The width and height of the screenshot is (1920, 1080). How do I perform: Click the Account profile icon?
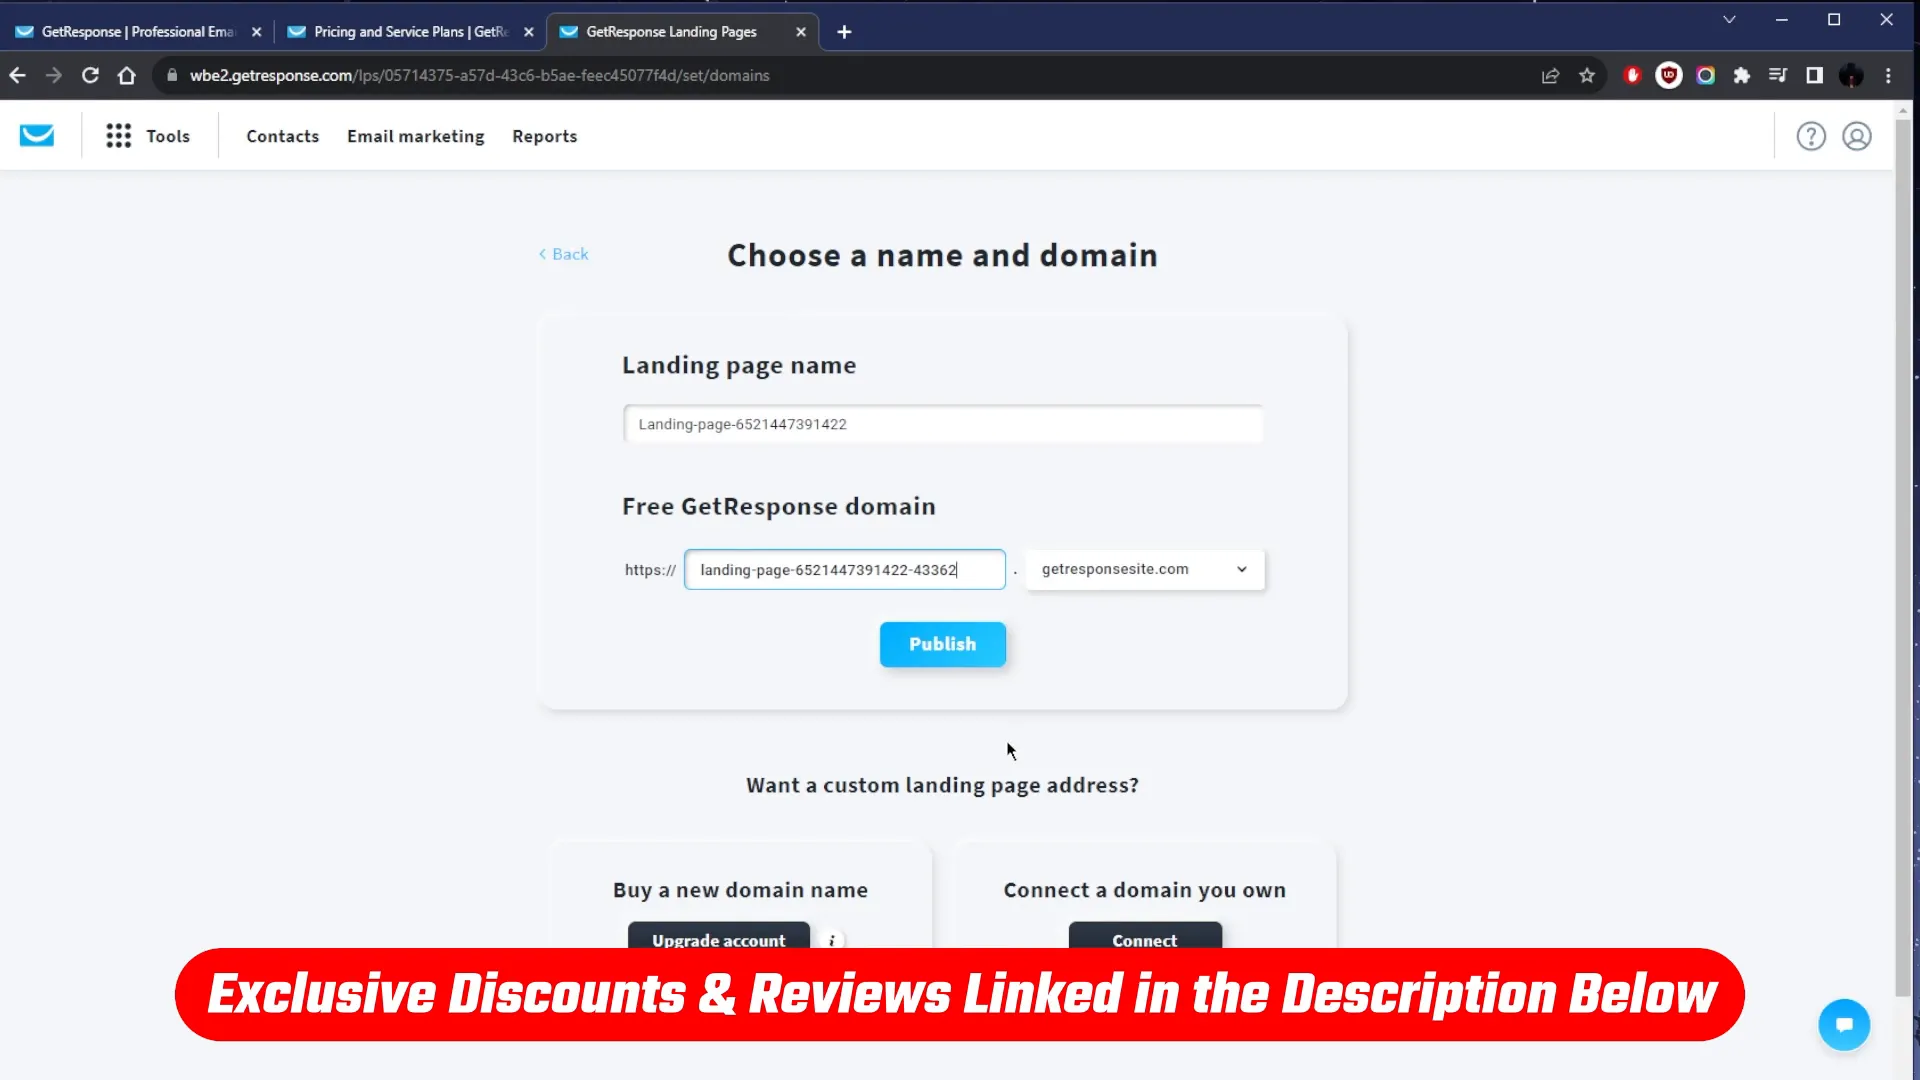1857,136
